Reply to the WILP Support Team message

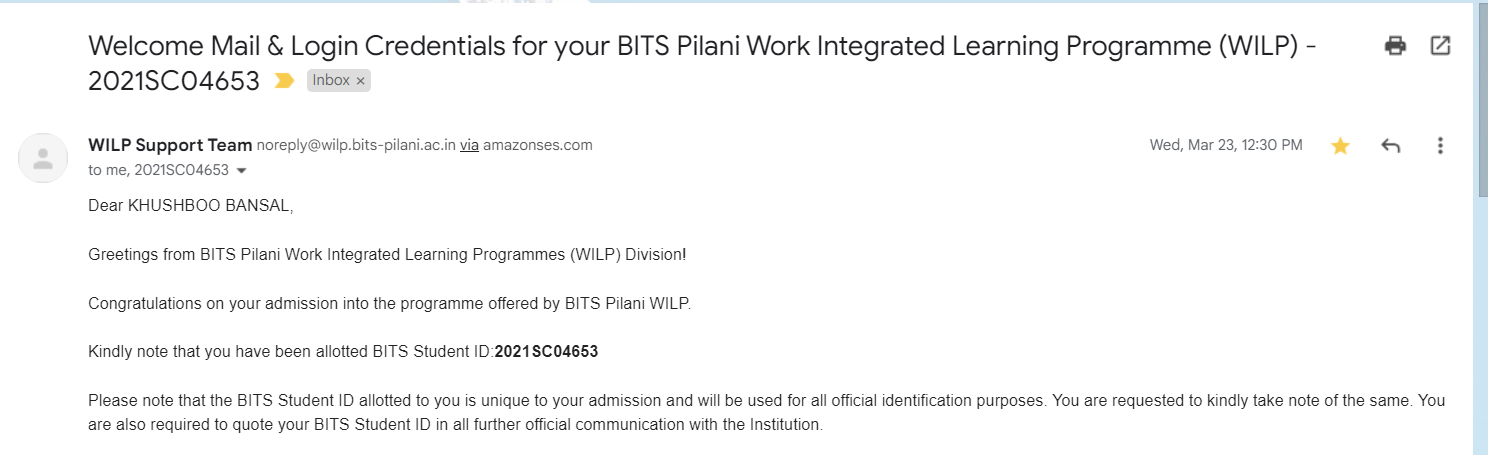[x=1390, y=146]
